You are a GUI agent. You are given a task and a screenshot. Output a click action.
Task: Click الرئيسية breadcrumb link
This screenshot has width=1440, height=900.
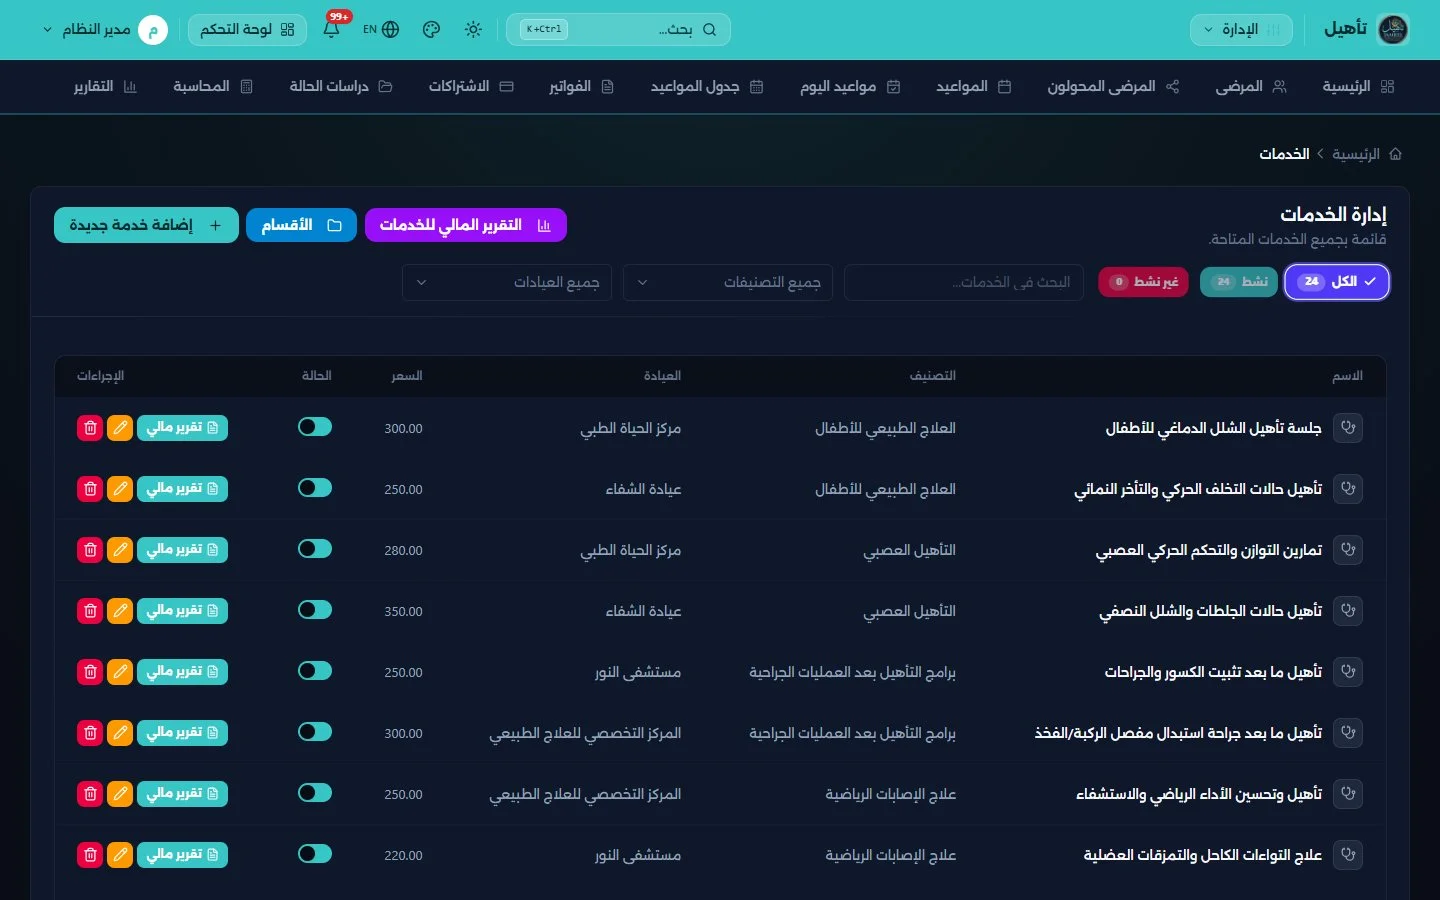tap(1356, 154)
